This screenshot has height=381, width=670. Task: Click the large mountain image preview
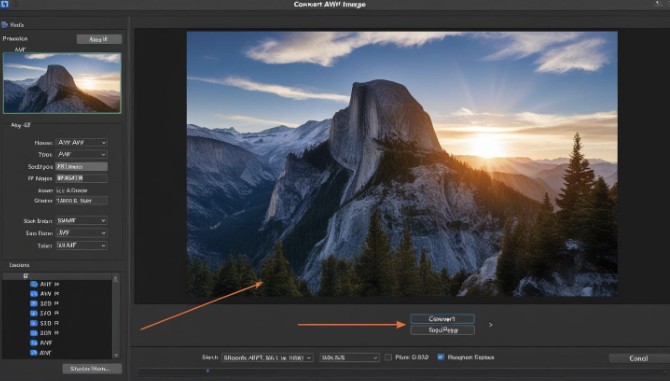click(x=402, y=164)
